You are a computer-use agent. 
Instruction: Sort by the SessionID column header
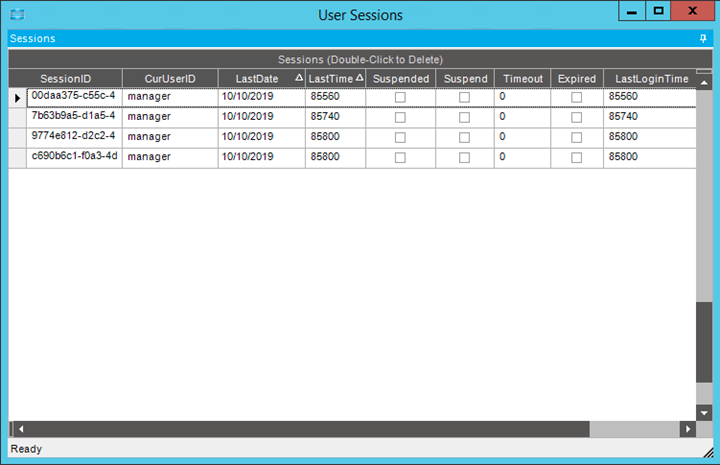point(66,78)
